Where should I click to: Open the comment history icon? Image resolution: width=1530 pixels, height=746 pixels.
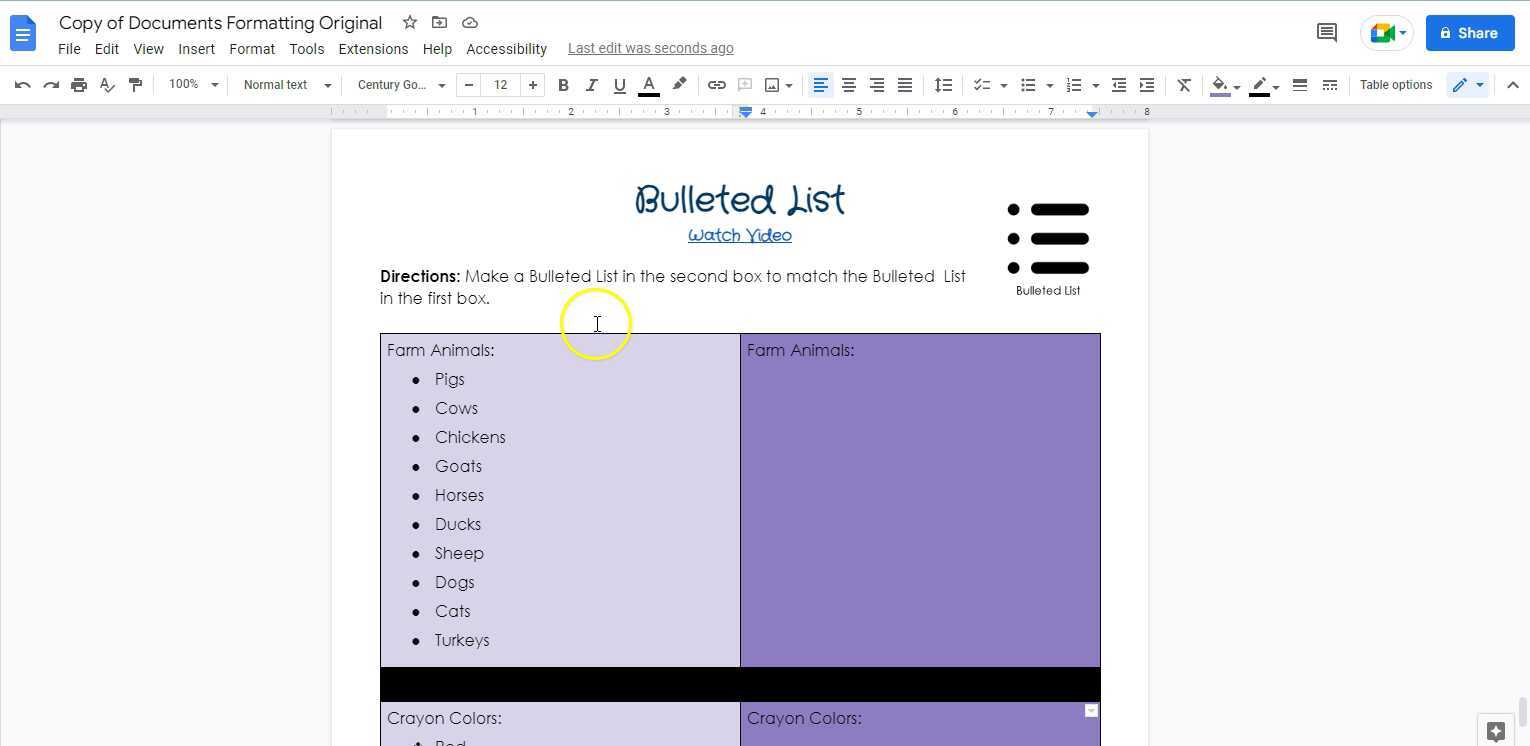1326,33
